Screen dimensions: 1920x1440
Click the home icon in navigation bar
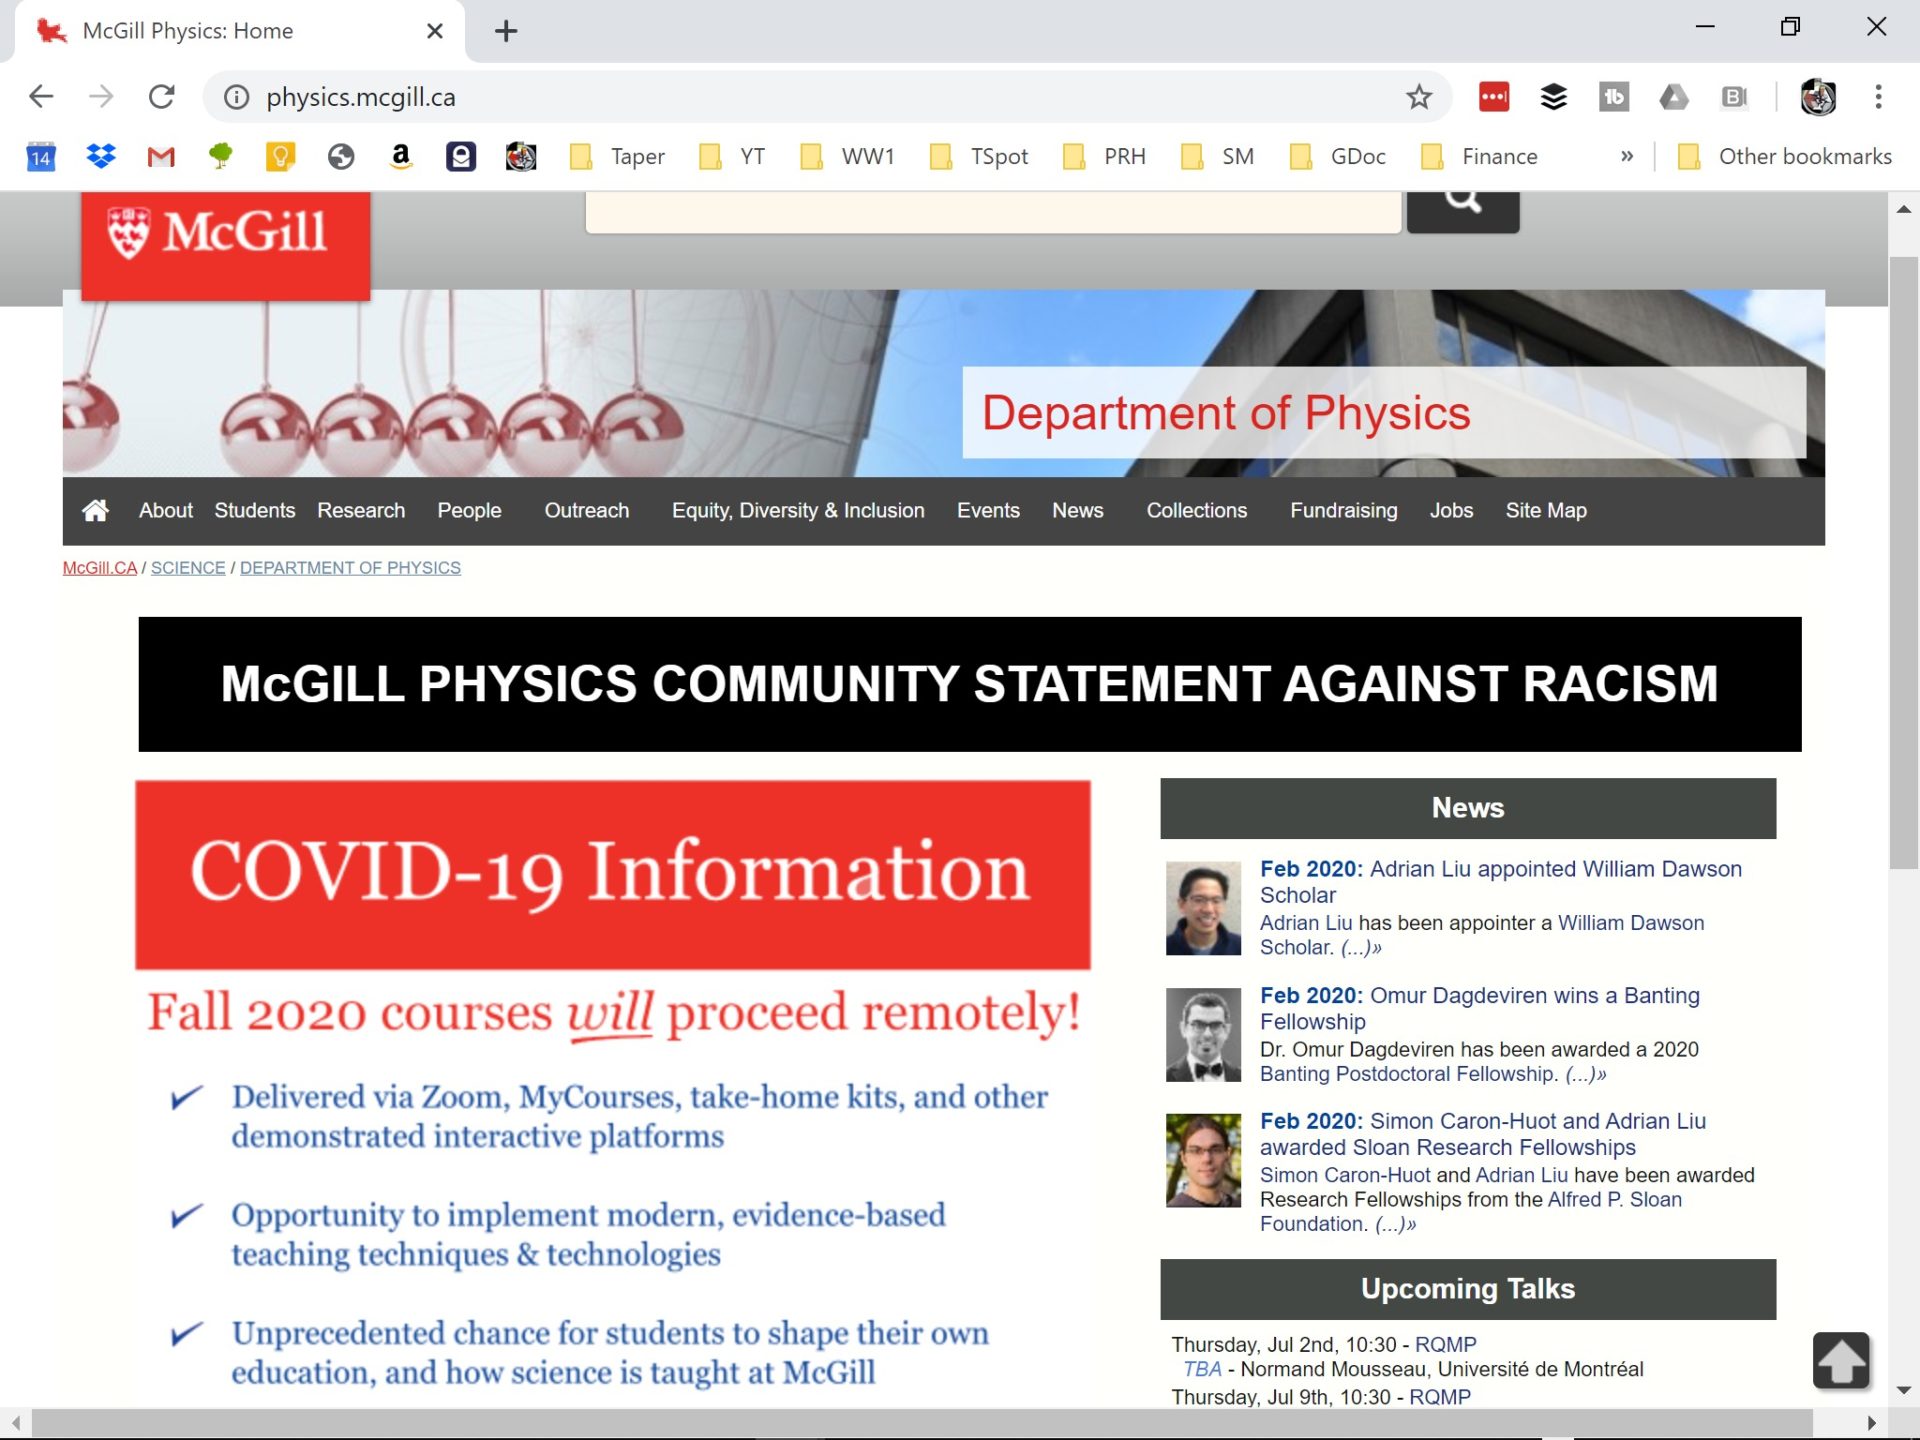(95, 511)
